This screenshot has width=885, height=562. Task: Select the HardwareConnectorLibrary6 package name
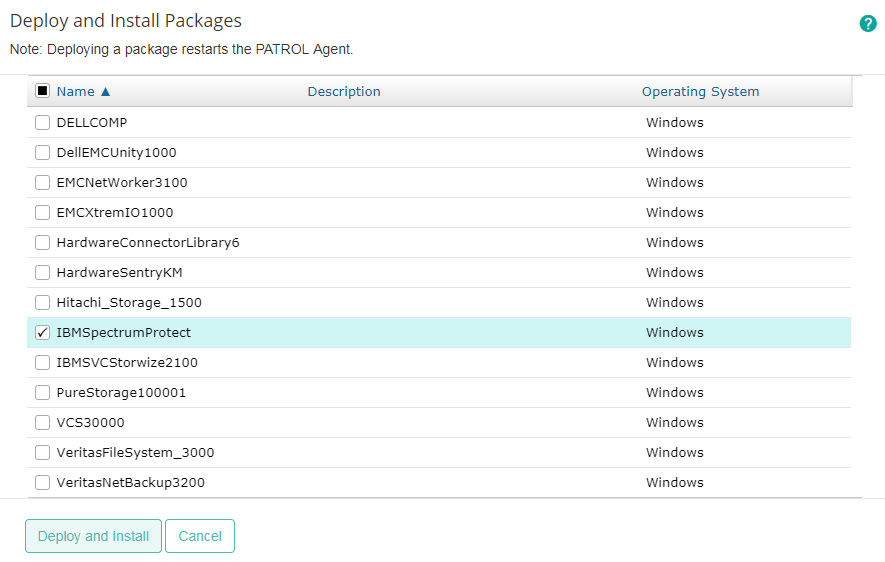[x=148, y=242]
